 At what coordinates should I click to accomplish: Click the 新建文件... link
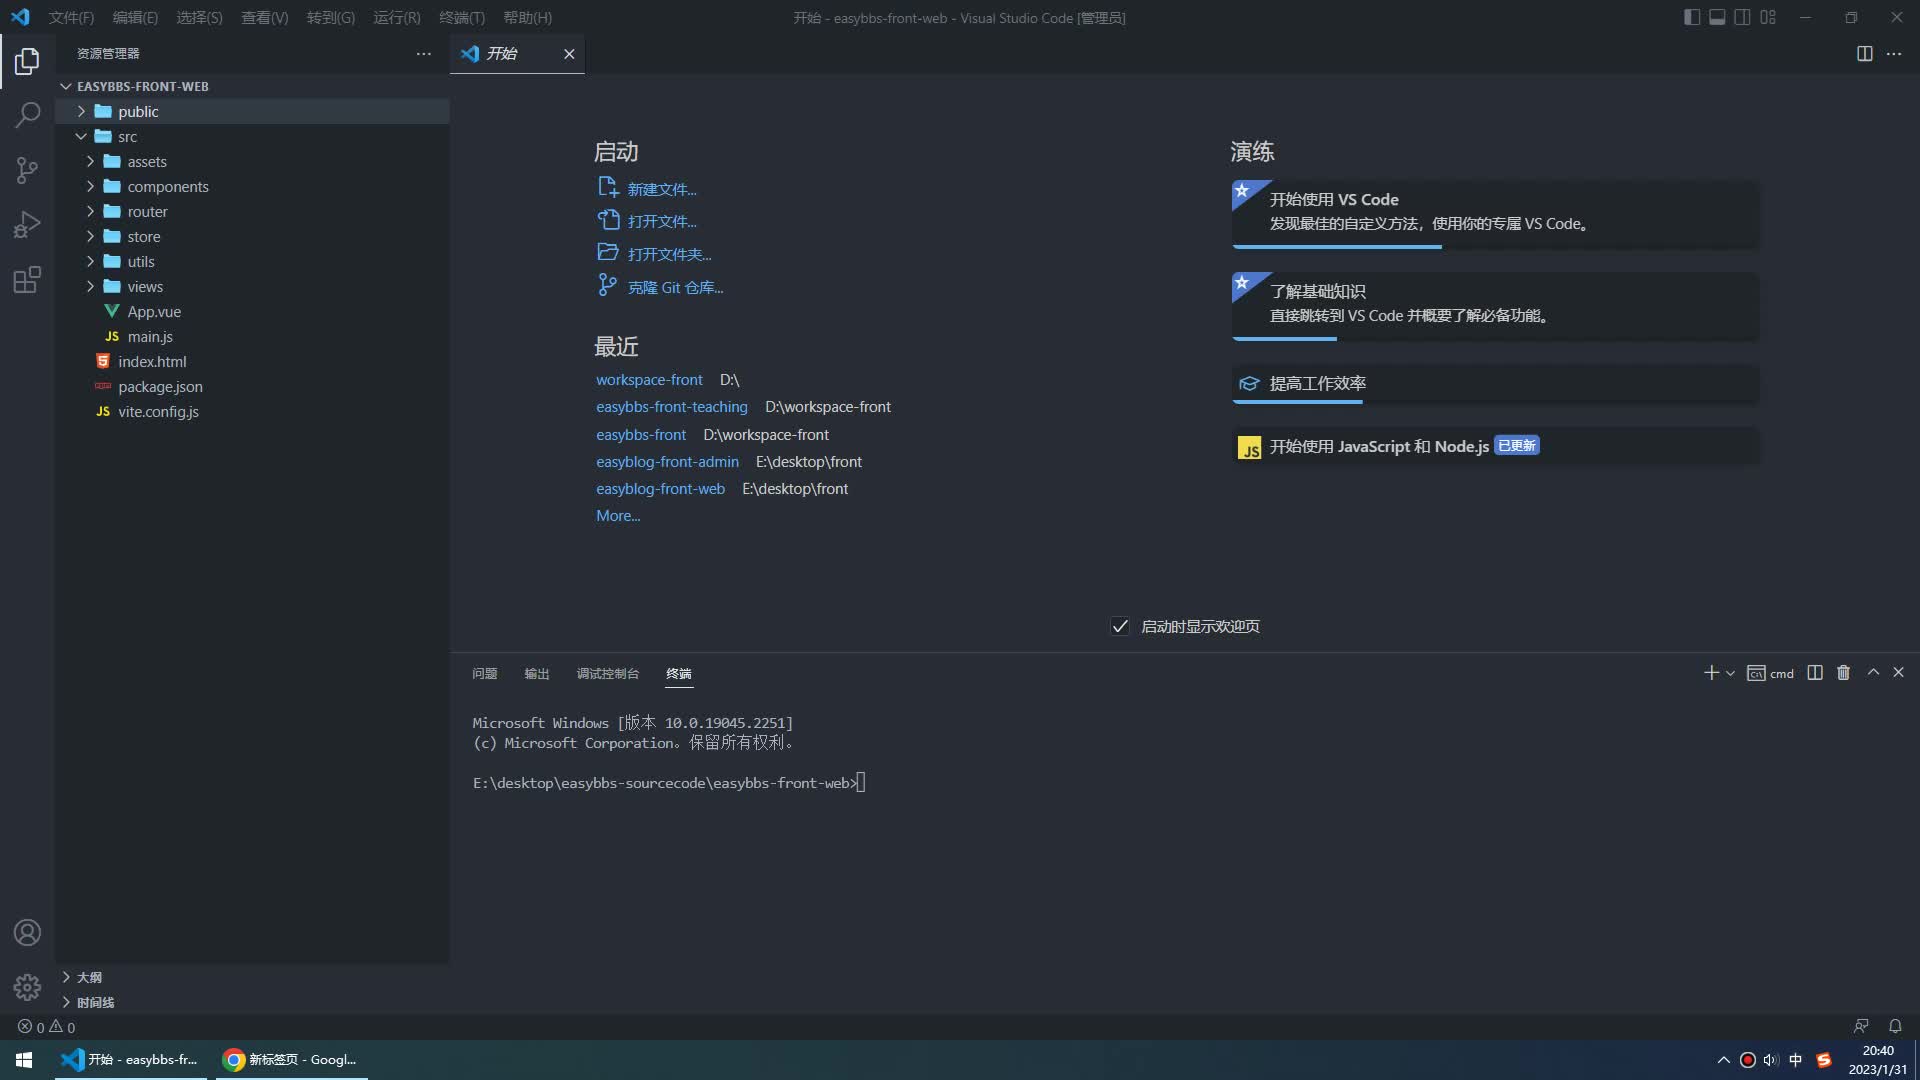[647, 188]
